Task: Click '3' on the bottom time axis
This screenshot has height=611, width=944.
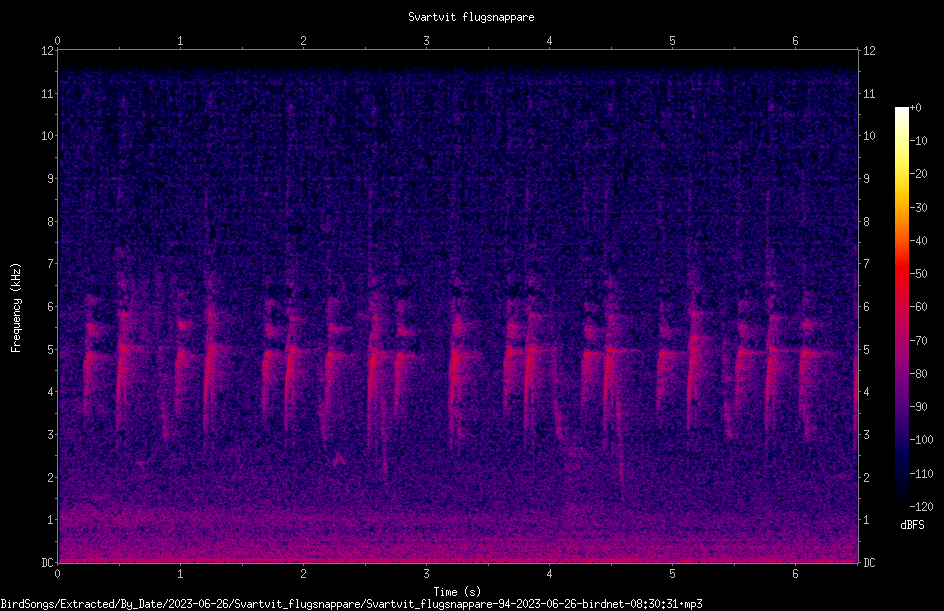Action: click(426, 574)
